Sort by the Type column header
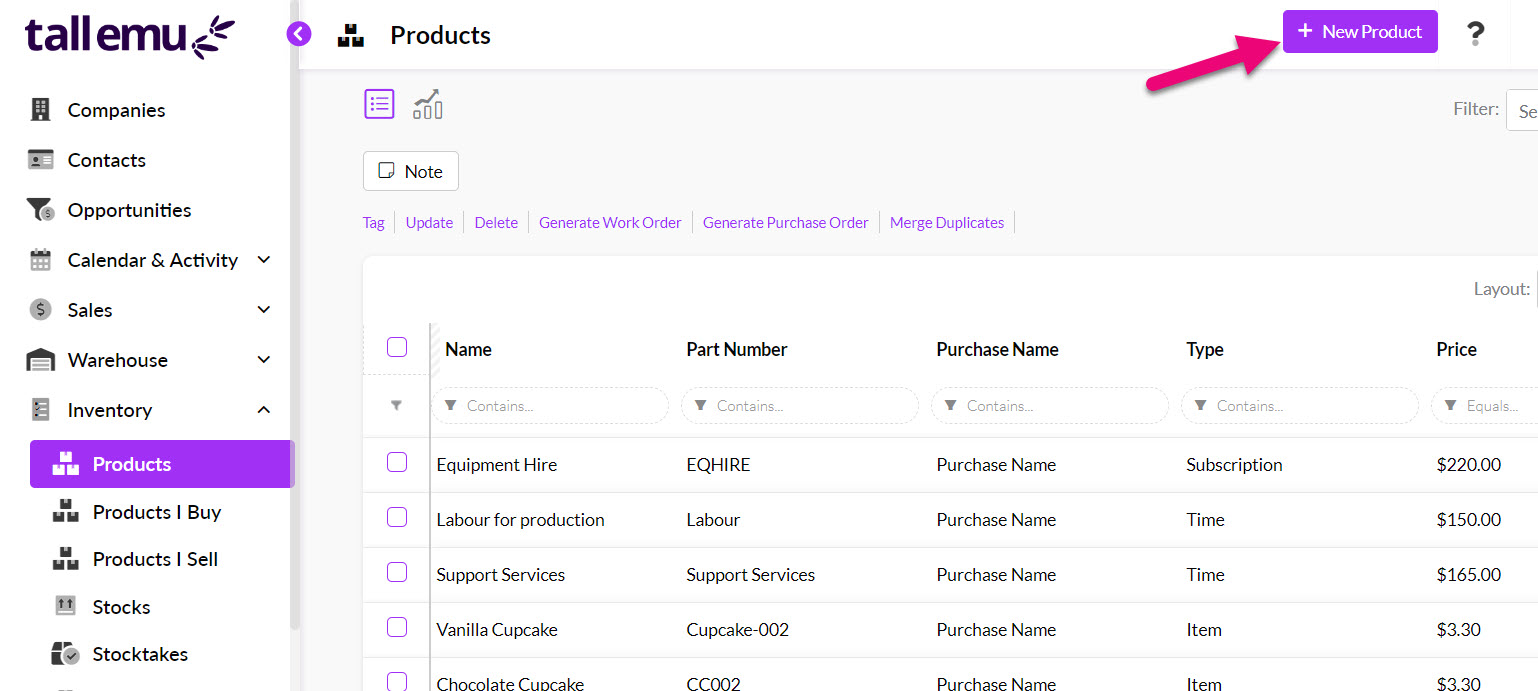The width and height of the screenshot is (1538, 691). coord(1205,349)
